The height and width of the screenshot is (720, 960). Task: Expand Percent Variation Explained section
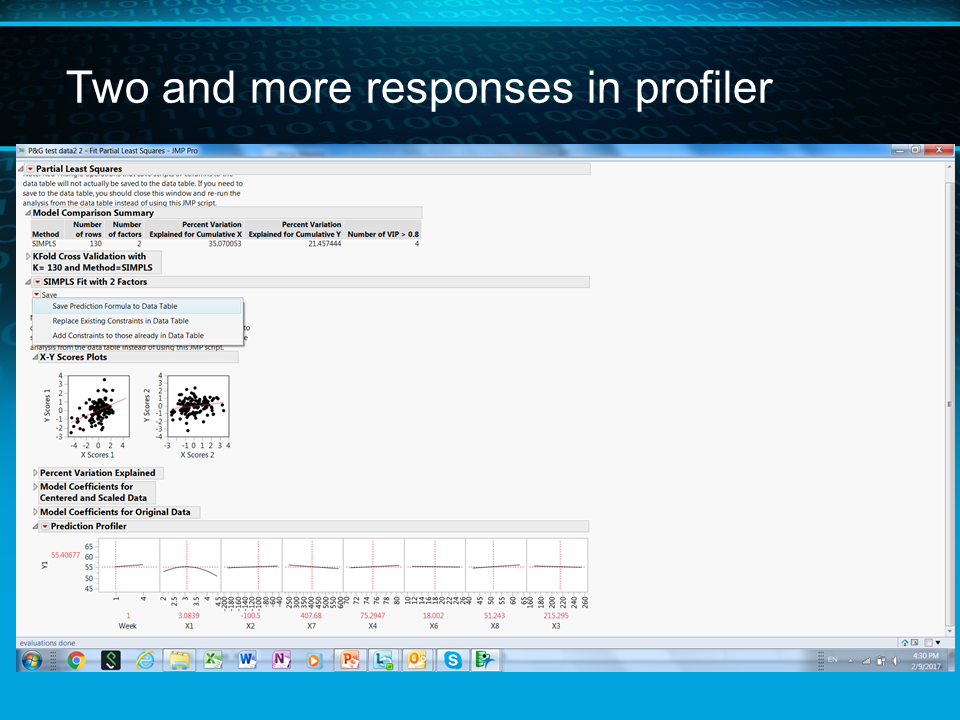coord(35,473)
